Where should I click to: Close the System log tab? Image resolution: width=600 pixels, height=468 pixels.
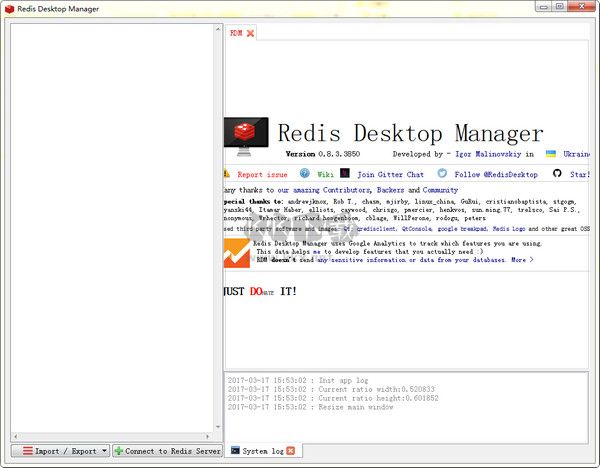[291, 451]
